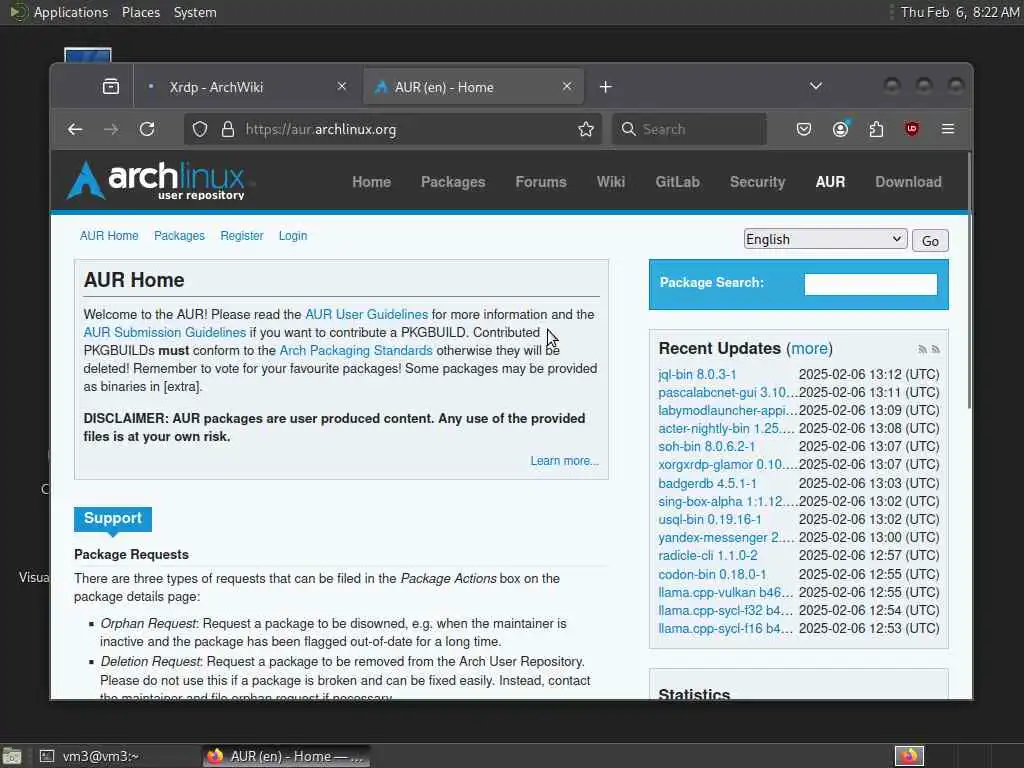This screenshot has height=768, width=1024.
Task: Bookmark this page with the star icon
Action: (586, 129)
